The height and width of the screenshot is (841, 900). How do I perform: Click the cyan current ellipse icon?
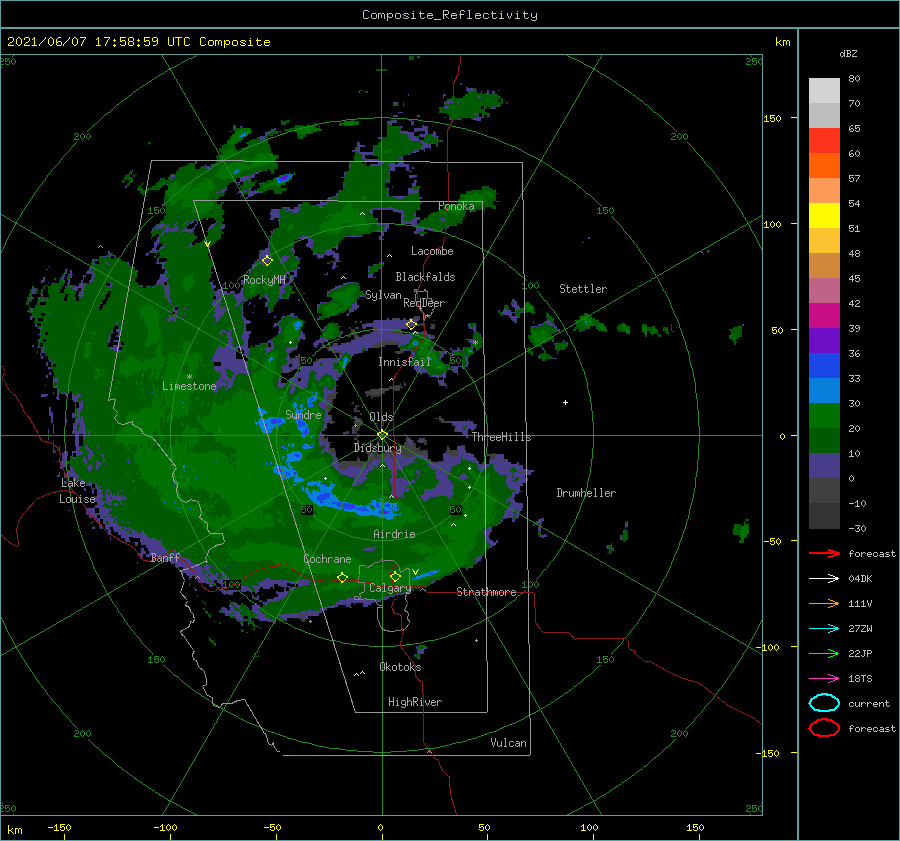[x=824, y=703]
